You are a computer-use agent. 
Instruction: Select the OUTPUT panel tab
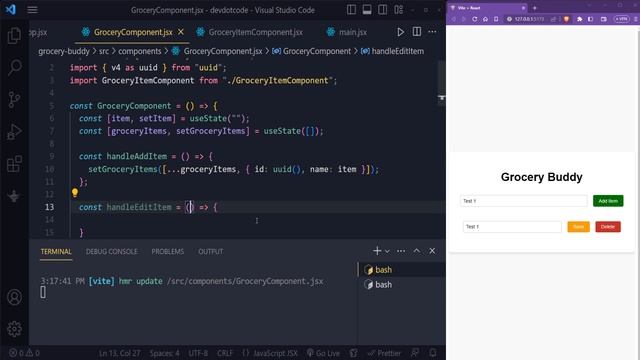click(211, 251)
